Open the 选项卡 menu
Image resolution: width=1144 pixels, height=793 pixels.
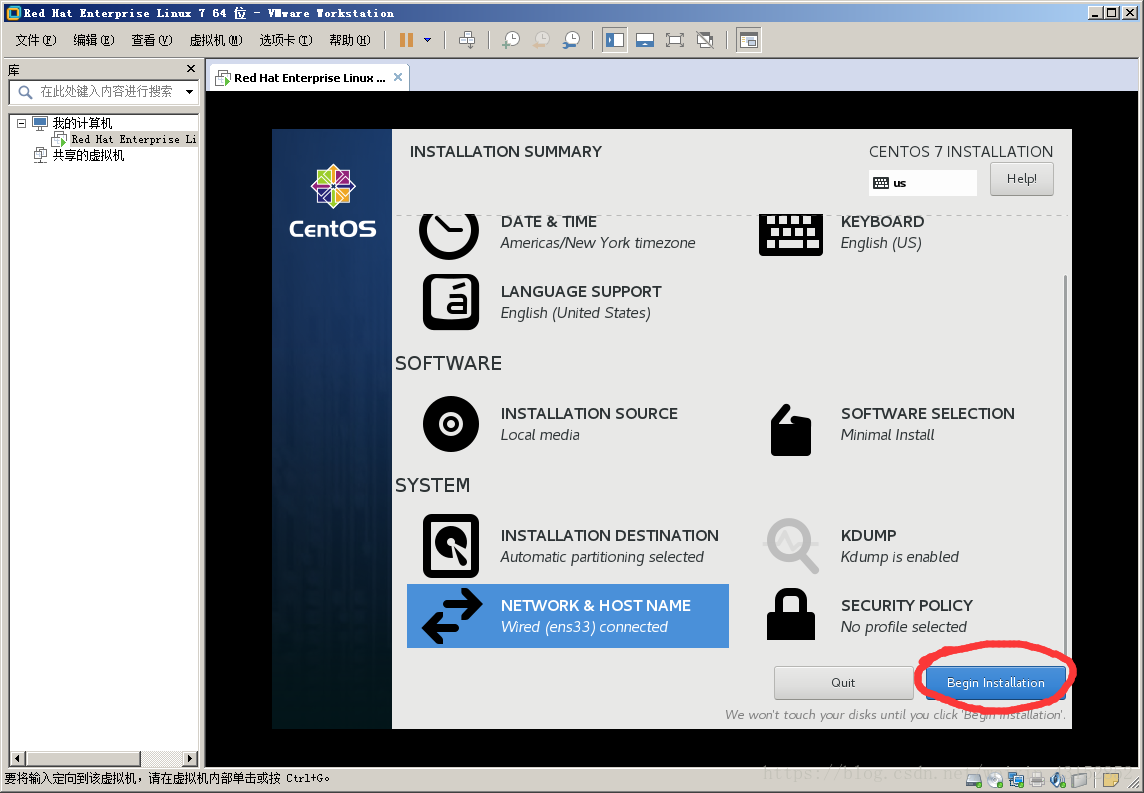[286, 40]
